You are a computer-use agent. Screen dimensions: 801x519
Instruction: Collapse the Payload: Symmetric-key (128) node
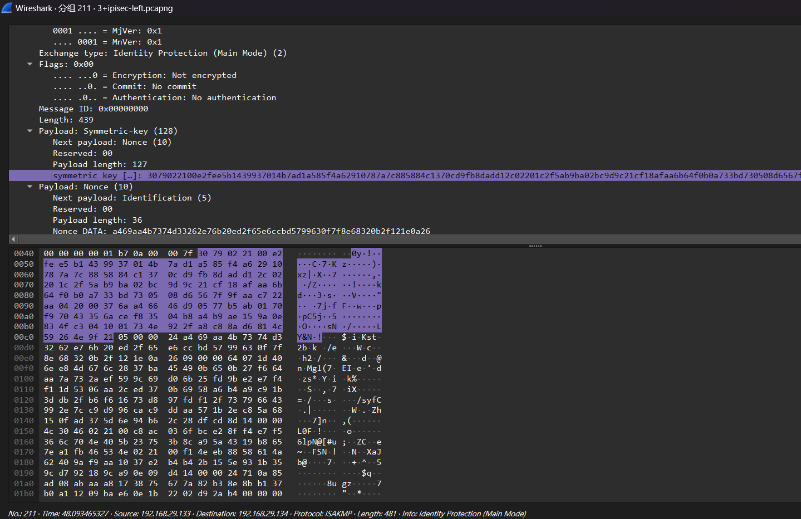[30, 131]
